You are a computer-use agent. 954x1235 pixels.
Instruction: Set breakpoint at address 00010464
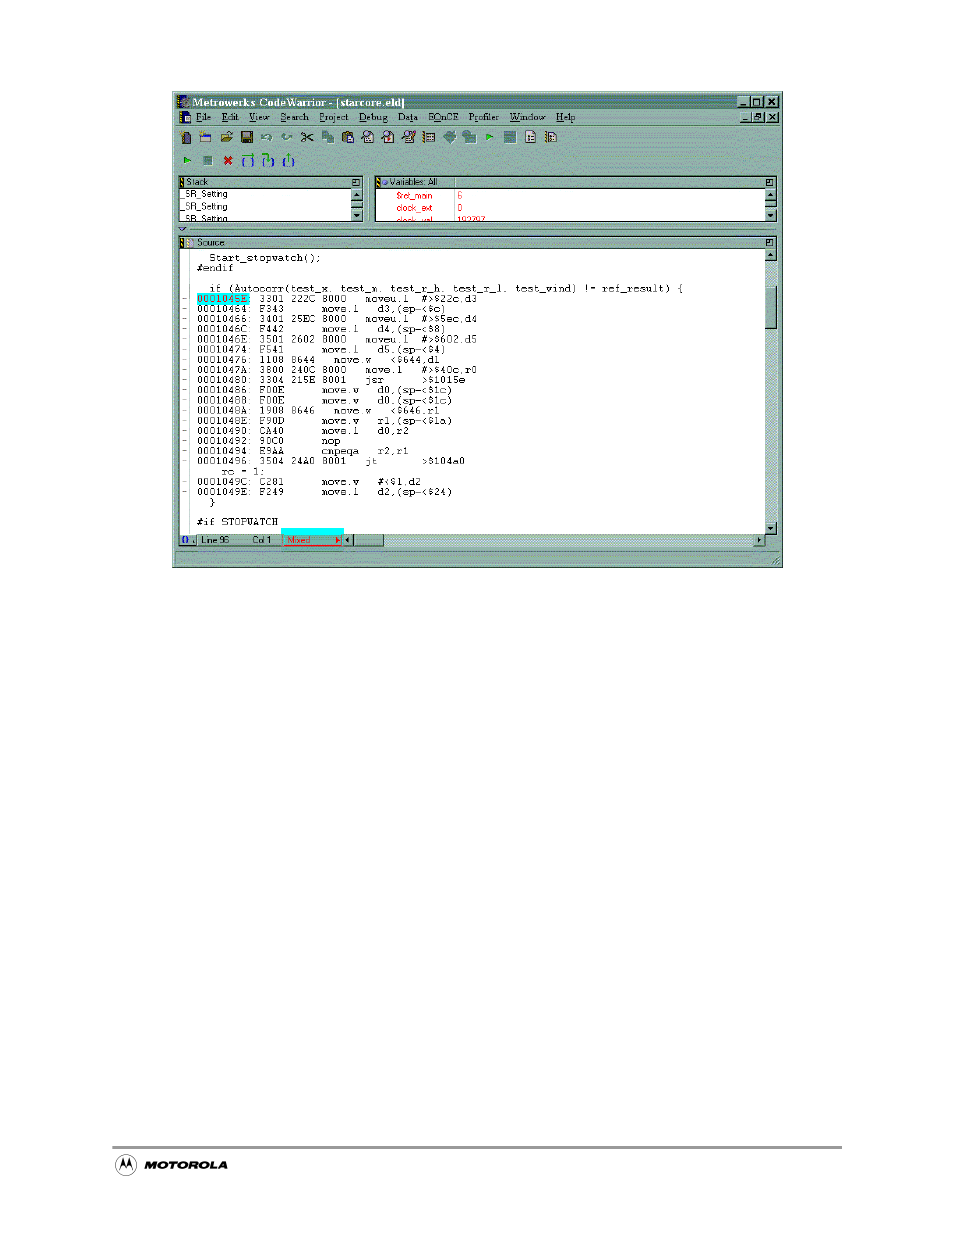184,309
